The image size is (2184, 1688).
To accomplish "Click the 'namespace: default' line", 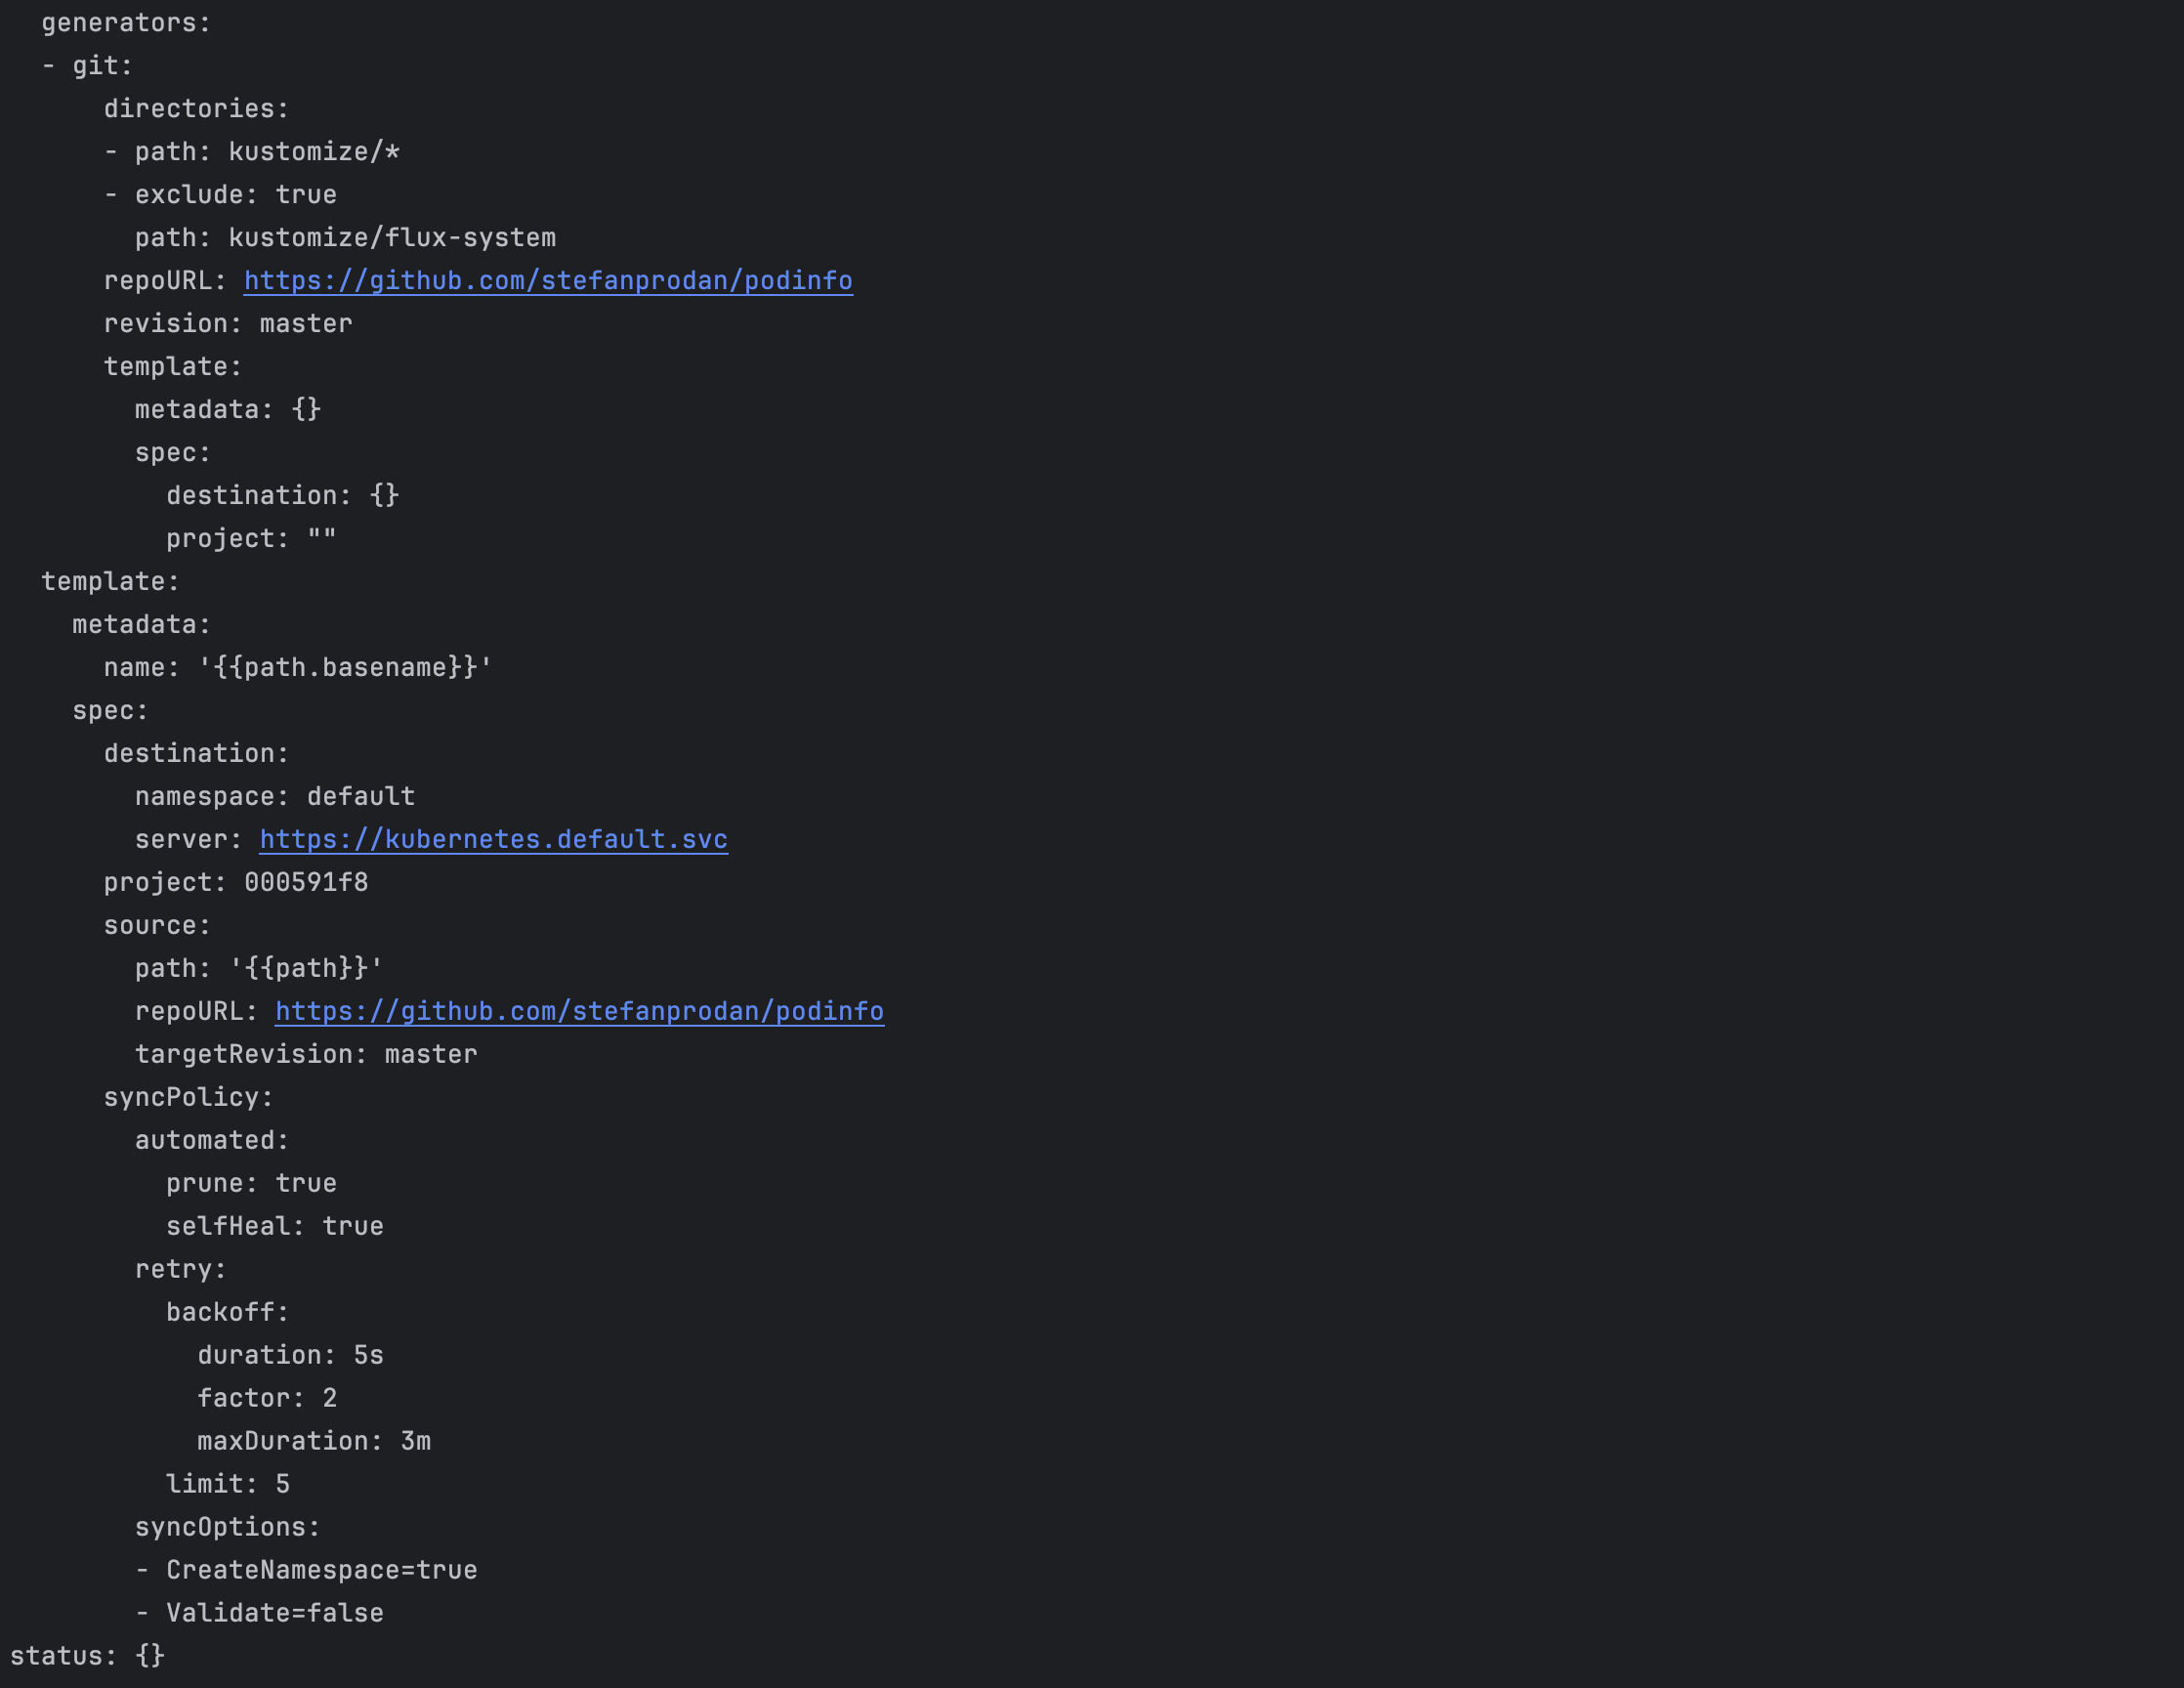I will [x=275, y=797].
